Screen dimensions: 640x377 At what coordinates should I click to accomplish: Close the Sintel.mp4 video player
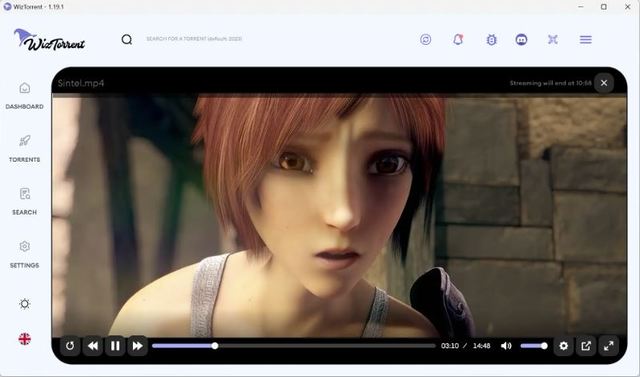604,83
